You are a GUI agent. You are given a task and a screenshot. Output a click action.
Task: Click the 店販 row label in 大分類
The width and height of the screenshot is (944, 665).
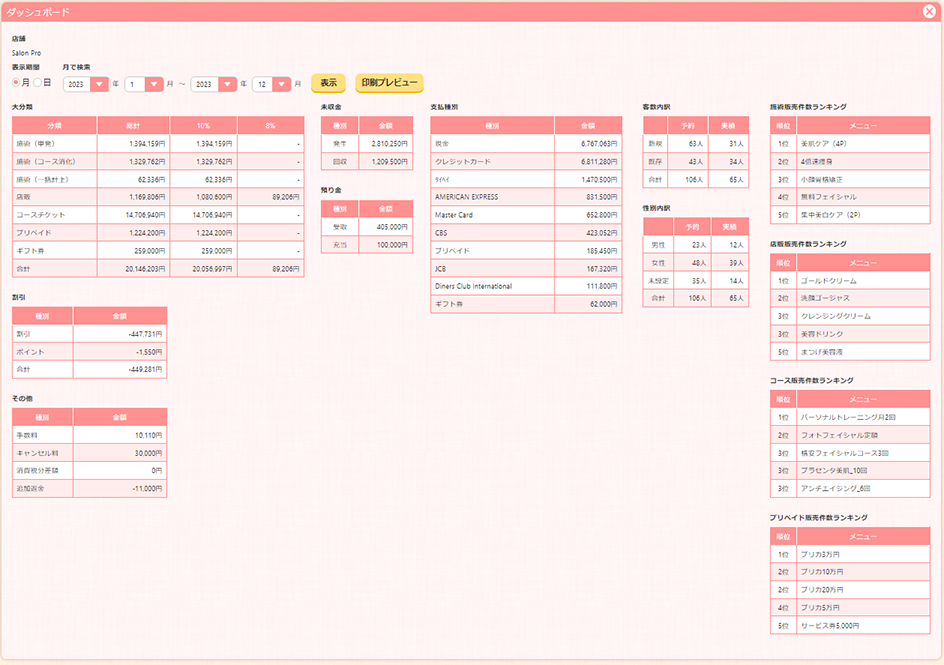click(23, 197)
